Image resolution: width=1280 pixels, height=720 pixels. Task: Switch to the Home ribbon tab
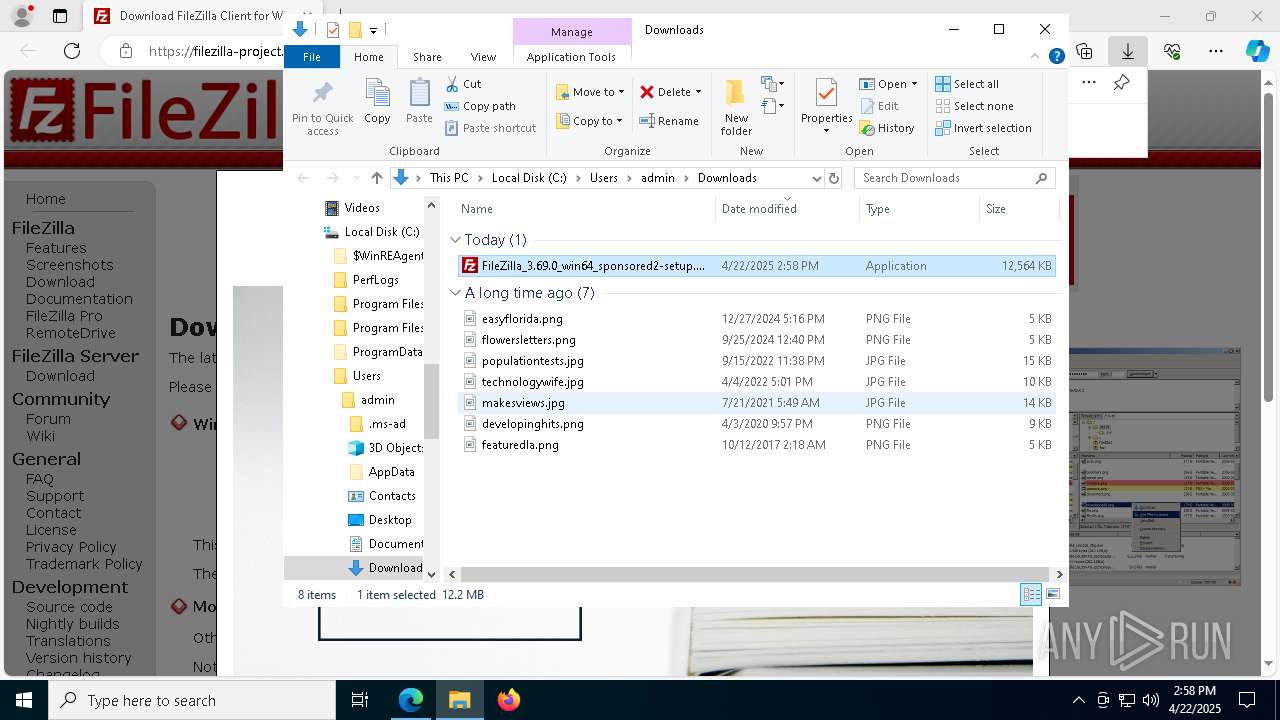(x=368, y=57)
